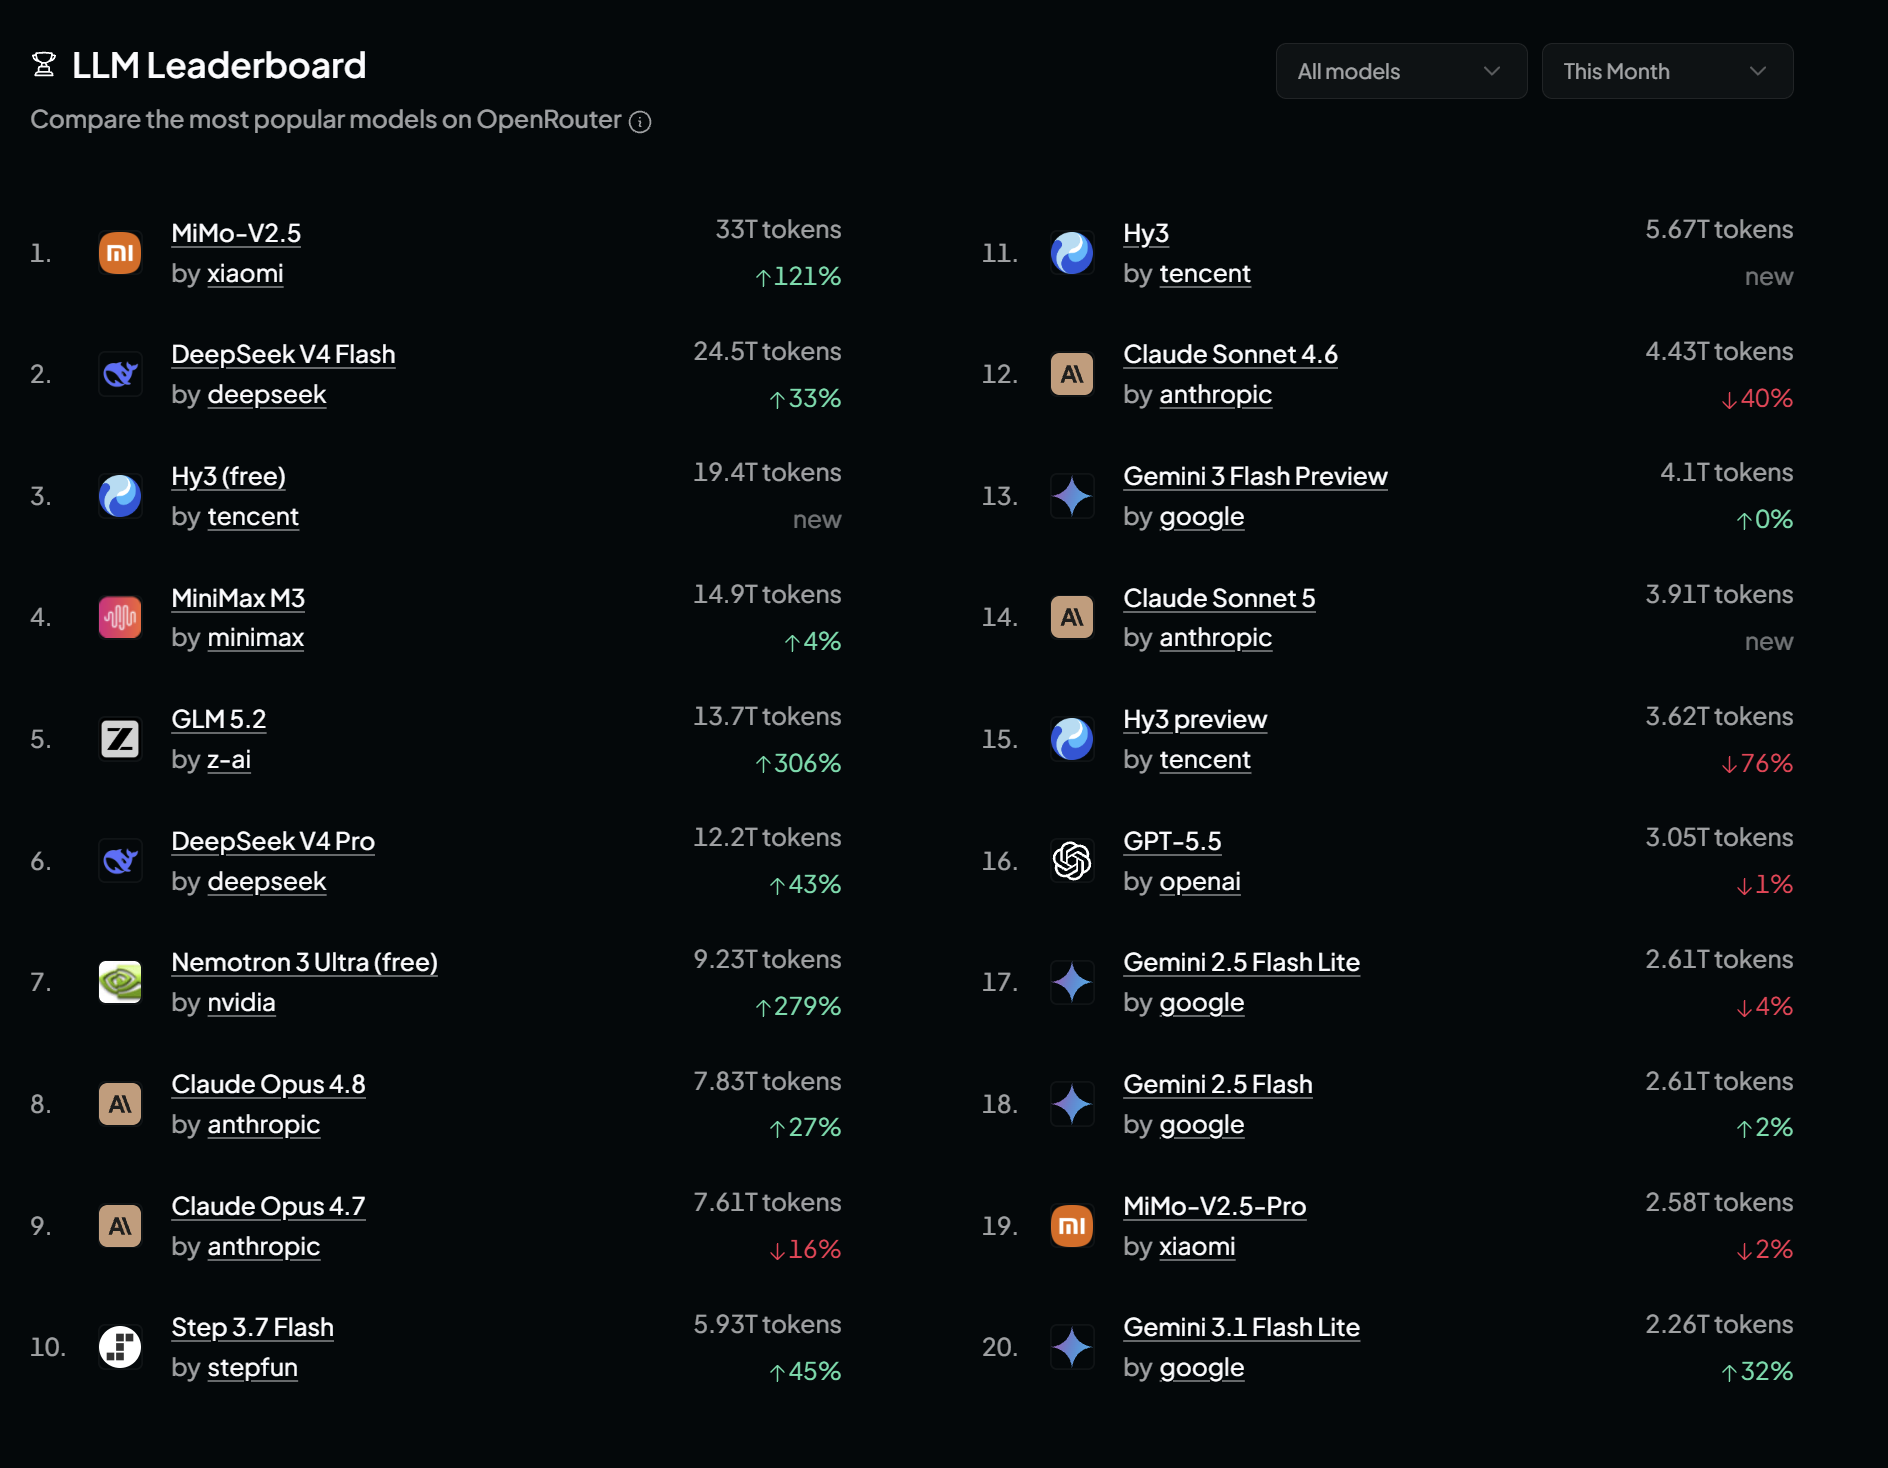Open the This Month time range dropdown

(x=1667, y=71)
